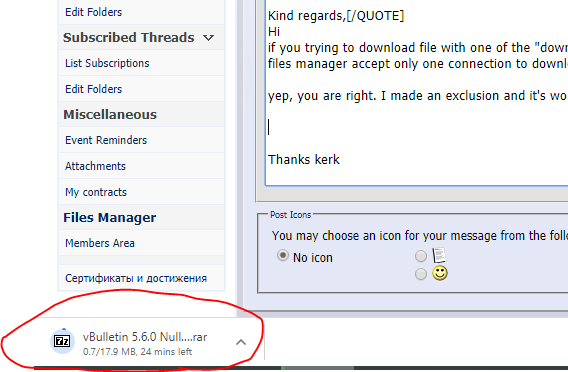Open Edit Folders under Subscribed Threads

pos(93,89)
